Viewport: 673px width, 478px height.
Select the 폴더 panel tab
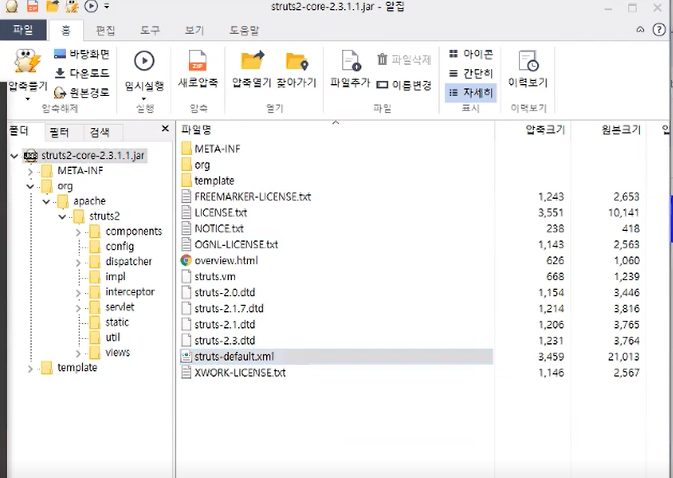(x=19, y=131)
